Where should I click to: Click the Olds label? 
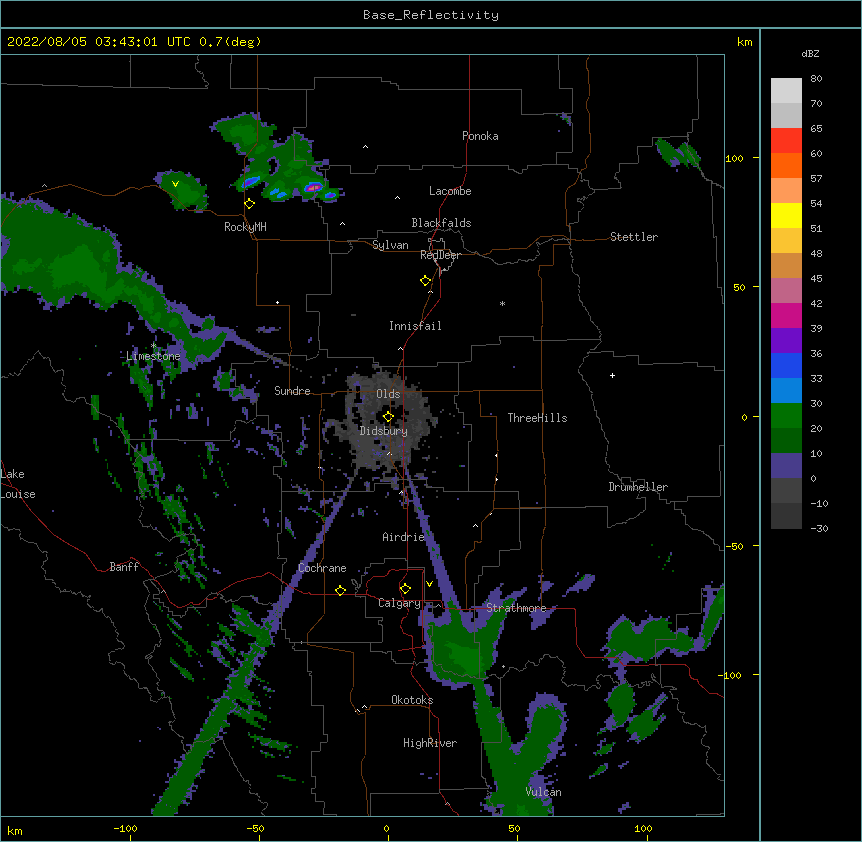[x=388, y=394]
